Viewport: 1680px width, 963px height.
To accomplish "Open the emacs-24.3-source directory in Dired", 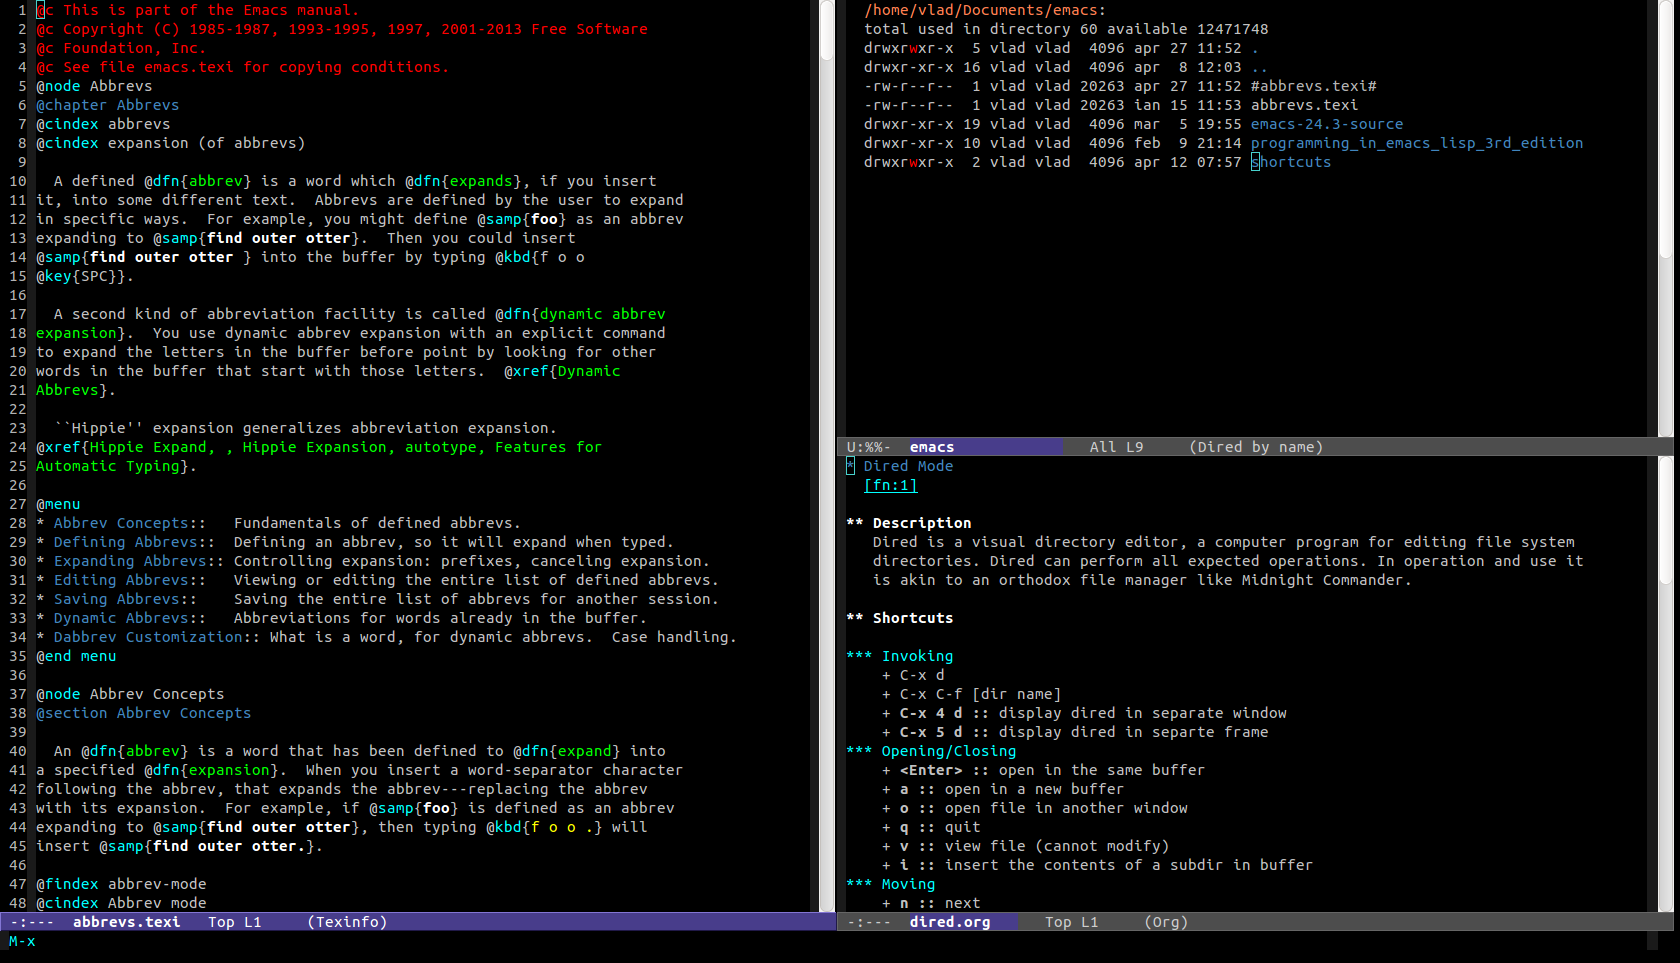I will point(1326,124).
